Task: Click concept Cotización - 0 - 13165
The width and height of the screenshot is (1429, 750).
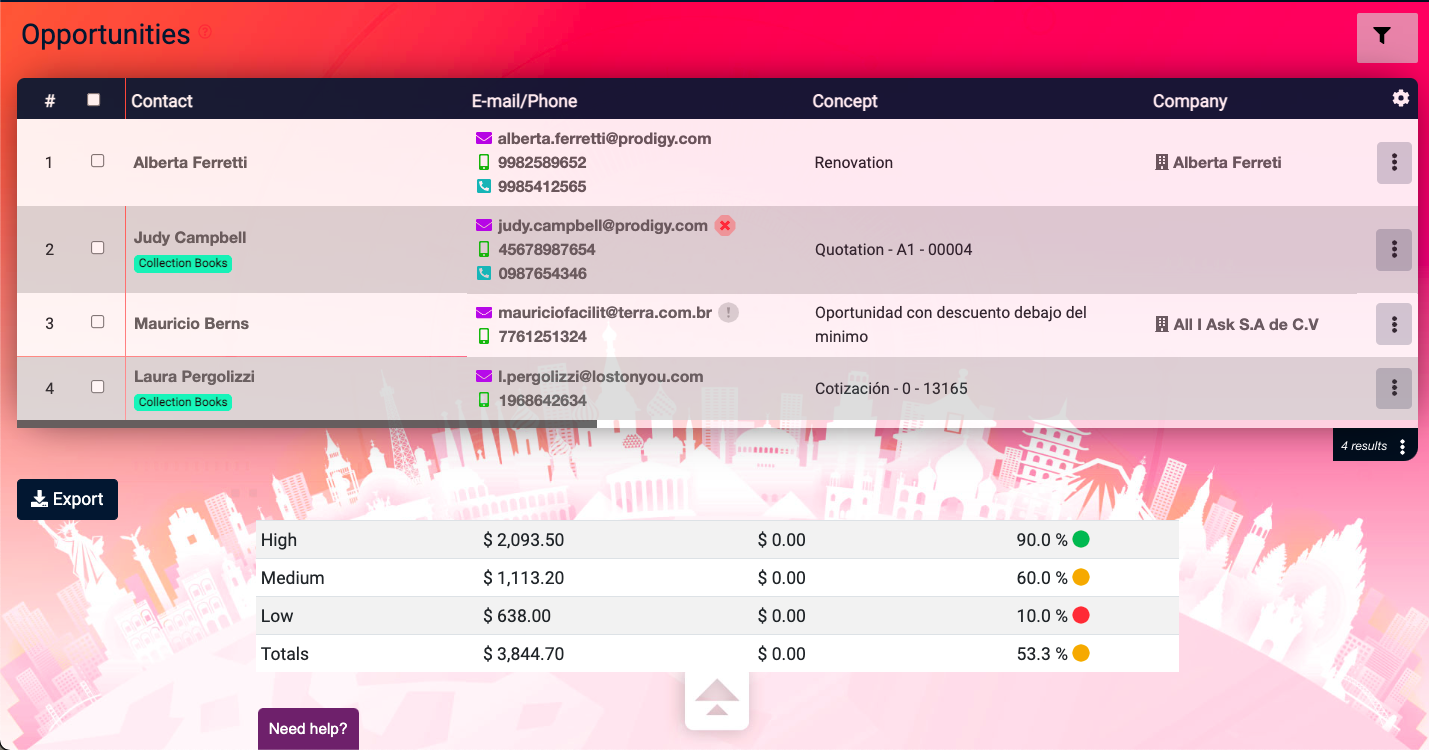Action: pos(891,389)
